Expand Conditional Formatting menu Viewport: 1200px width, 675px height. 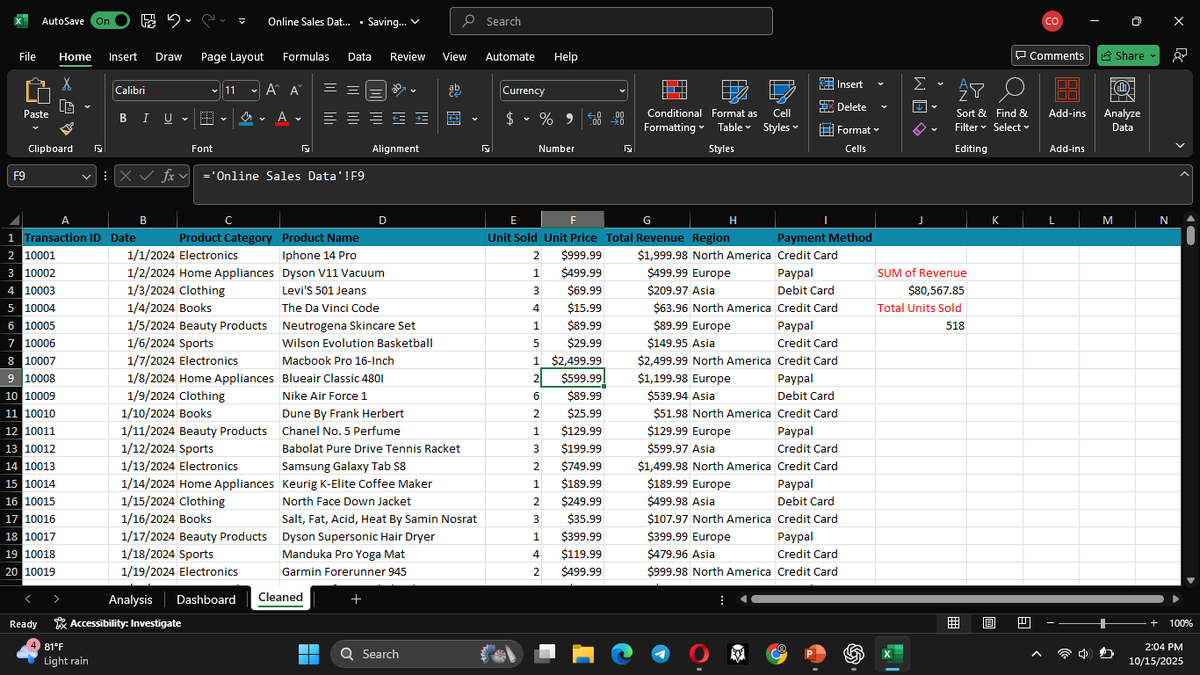pyautogui.click(x=674, y=106)
